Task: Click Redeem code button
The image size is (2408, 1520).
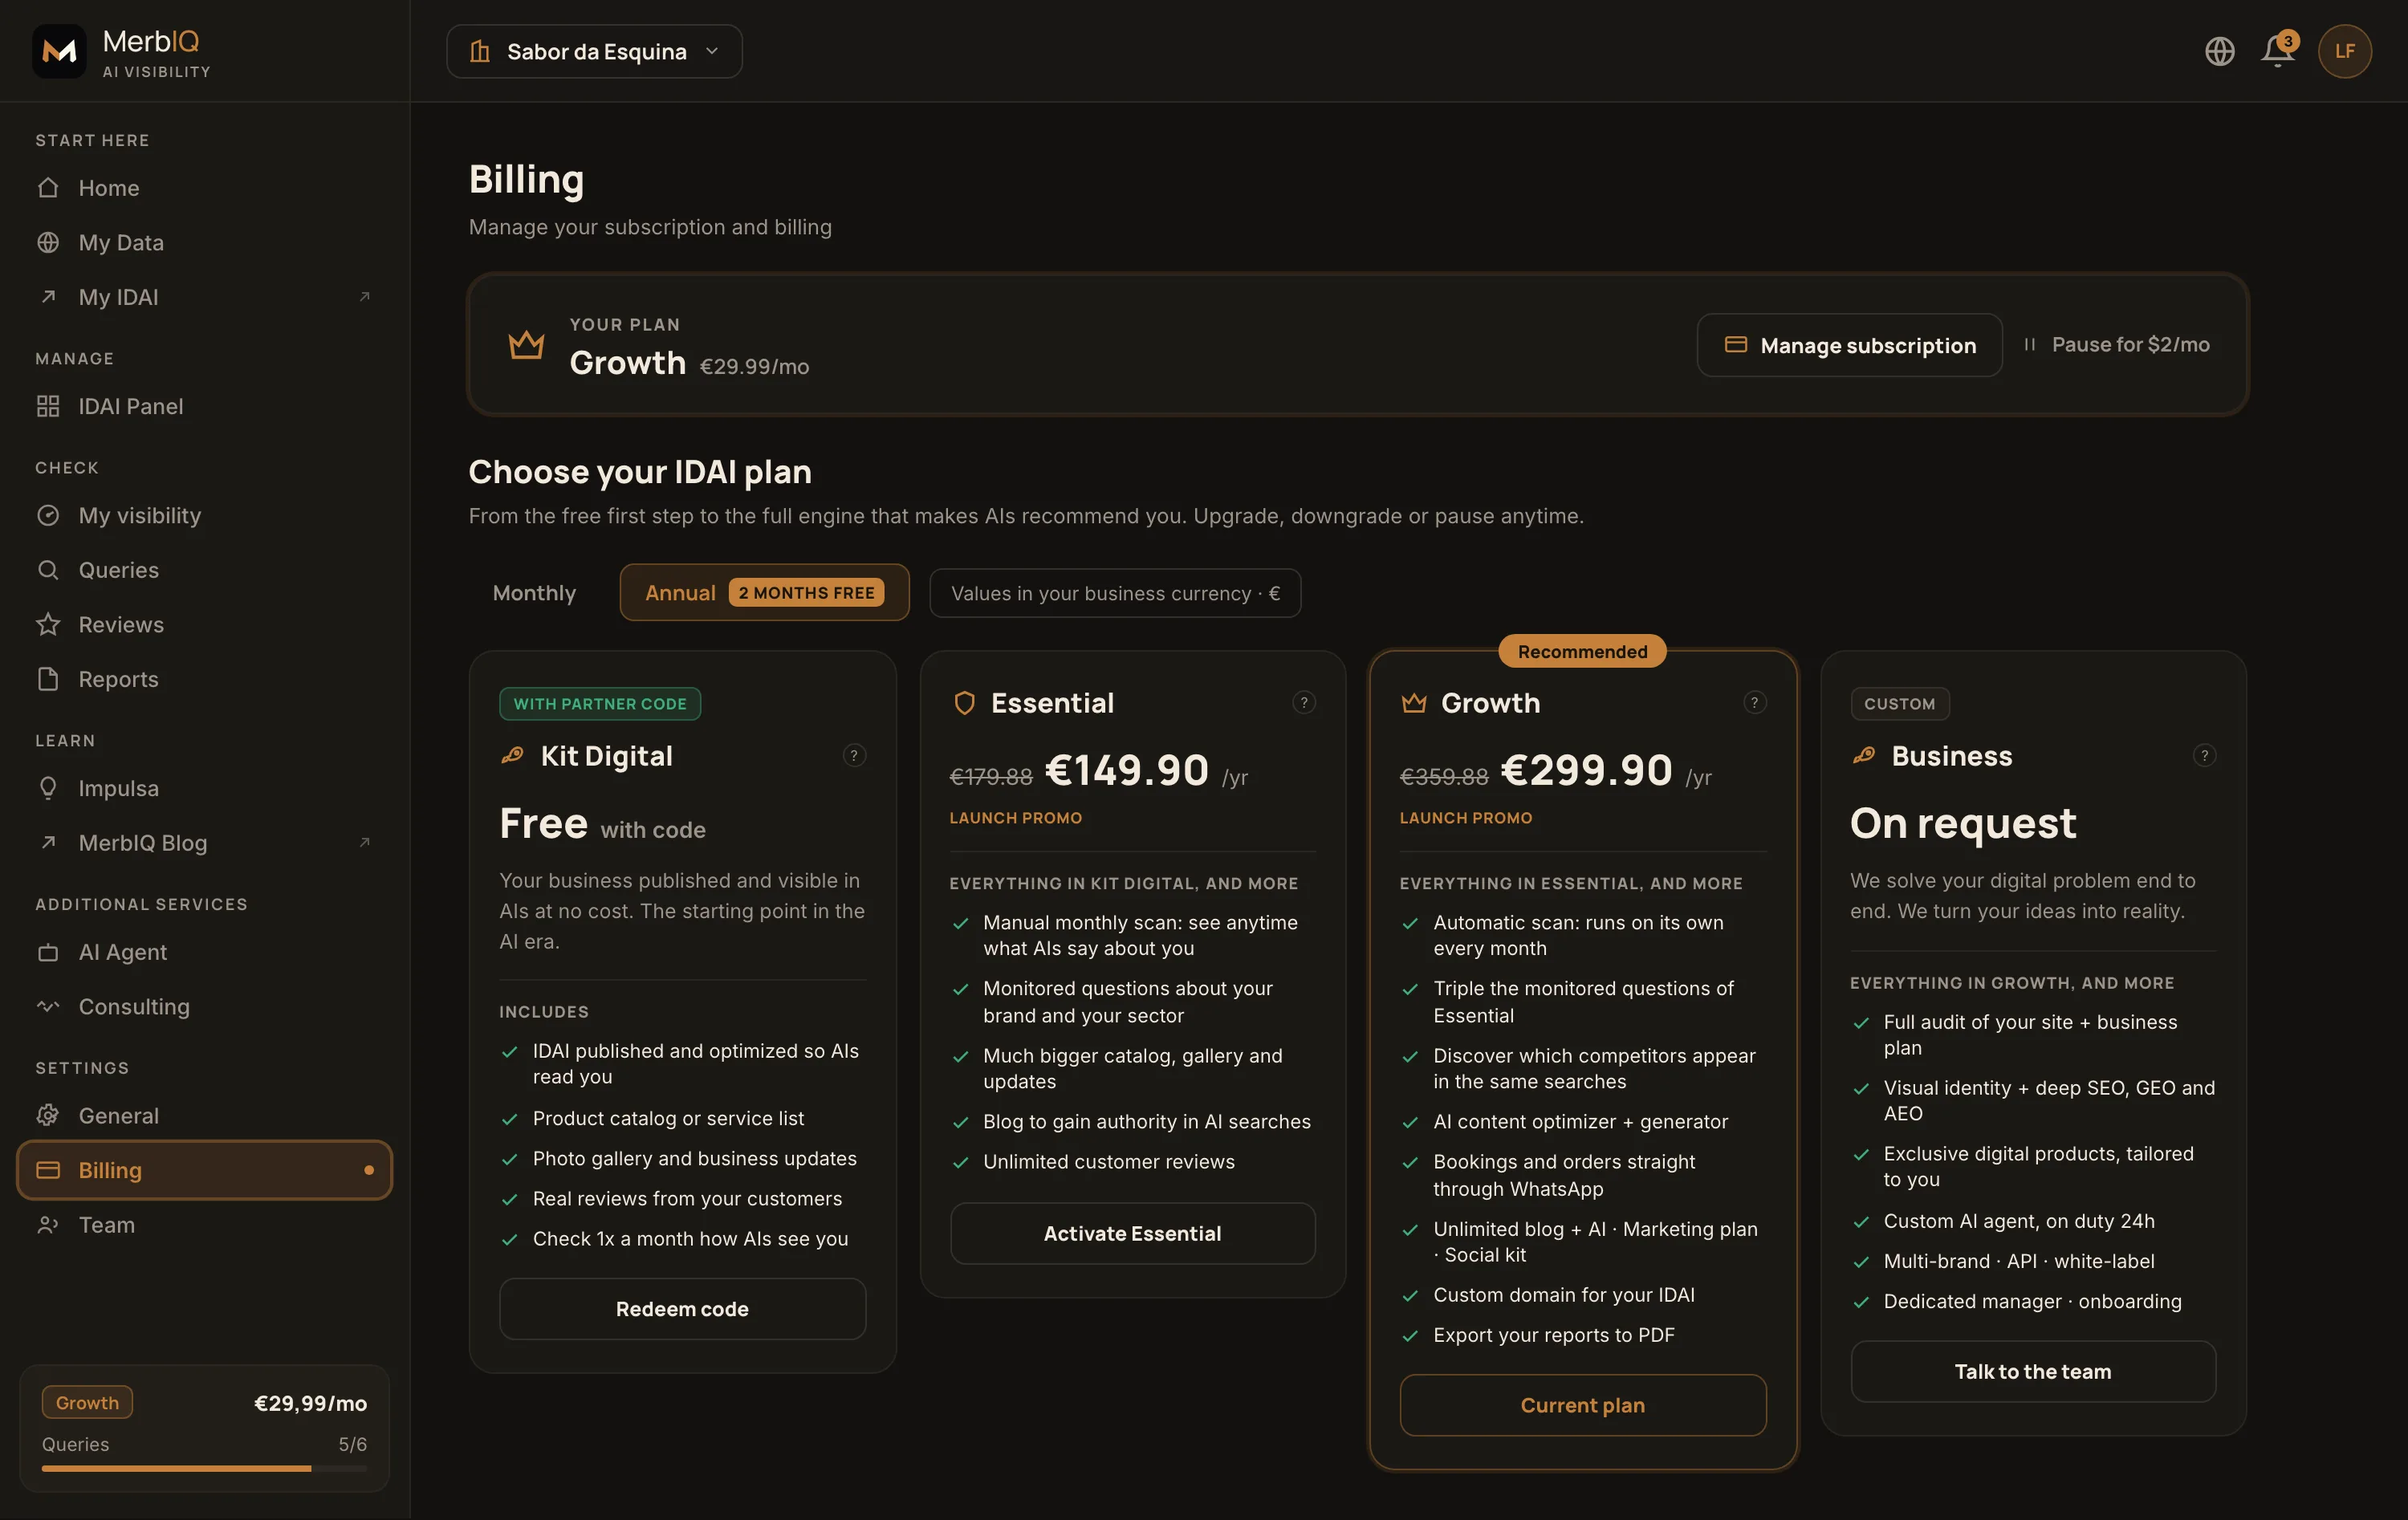Action: pos(682,1309)
